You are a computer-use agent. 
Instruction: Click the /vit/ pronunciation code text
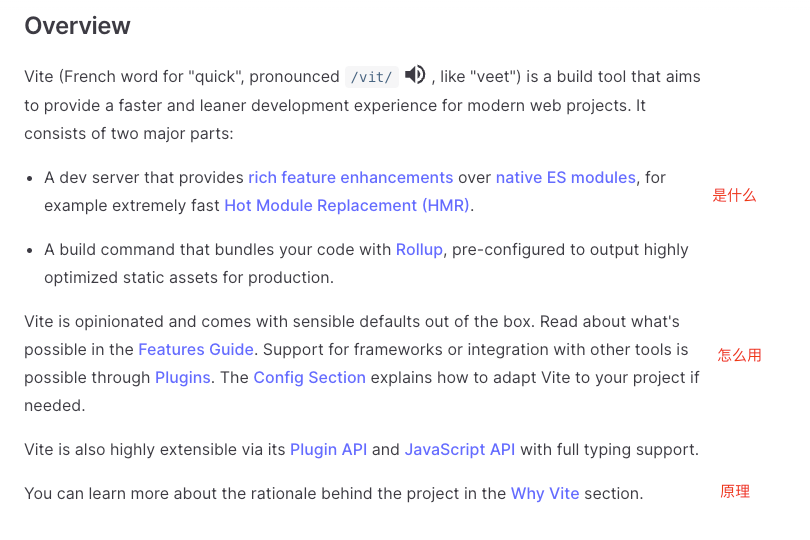(x=371, y=76)
